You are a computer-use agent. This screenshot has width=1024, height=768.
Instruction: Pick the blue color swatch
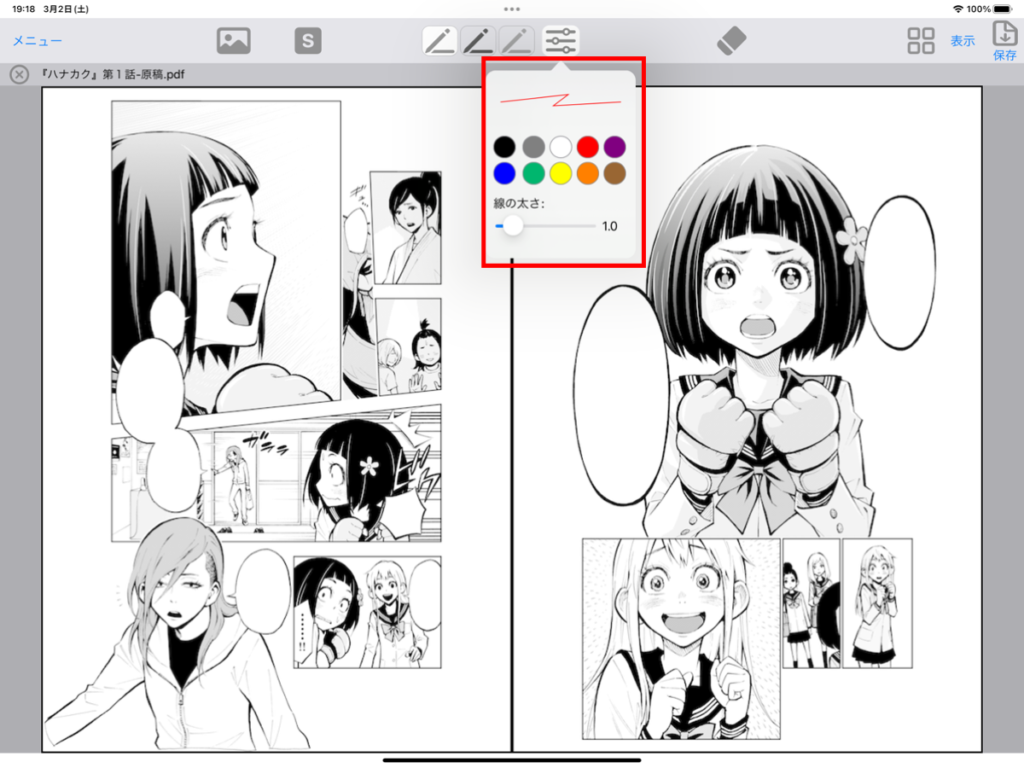coord(504,173)
